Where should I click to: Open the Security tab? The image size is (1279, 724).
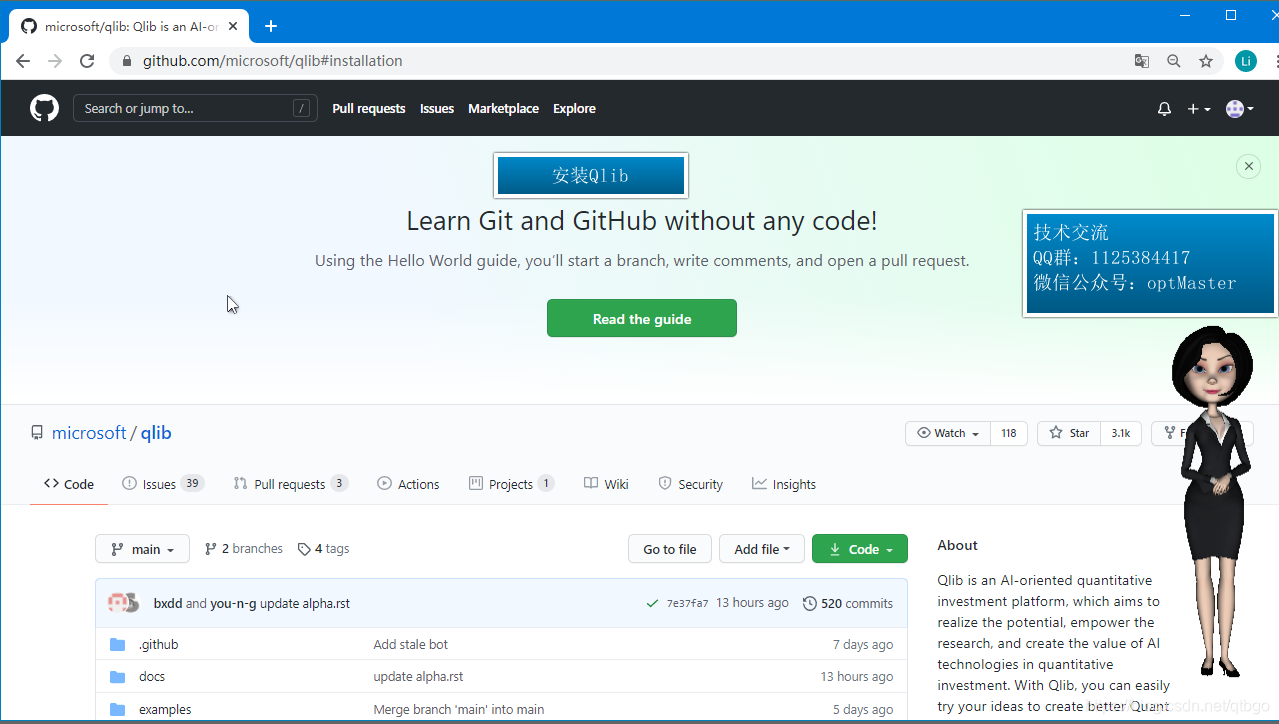point(690,484)
